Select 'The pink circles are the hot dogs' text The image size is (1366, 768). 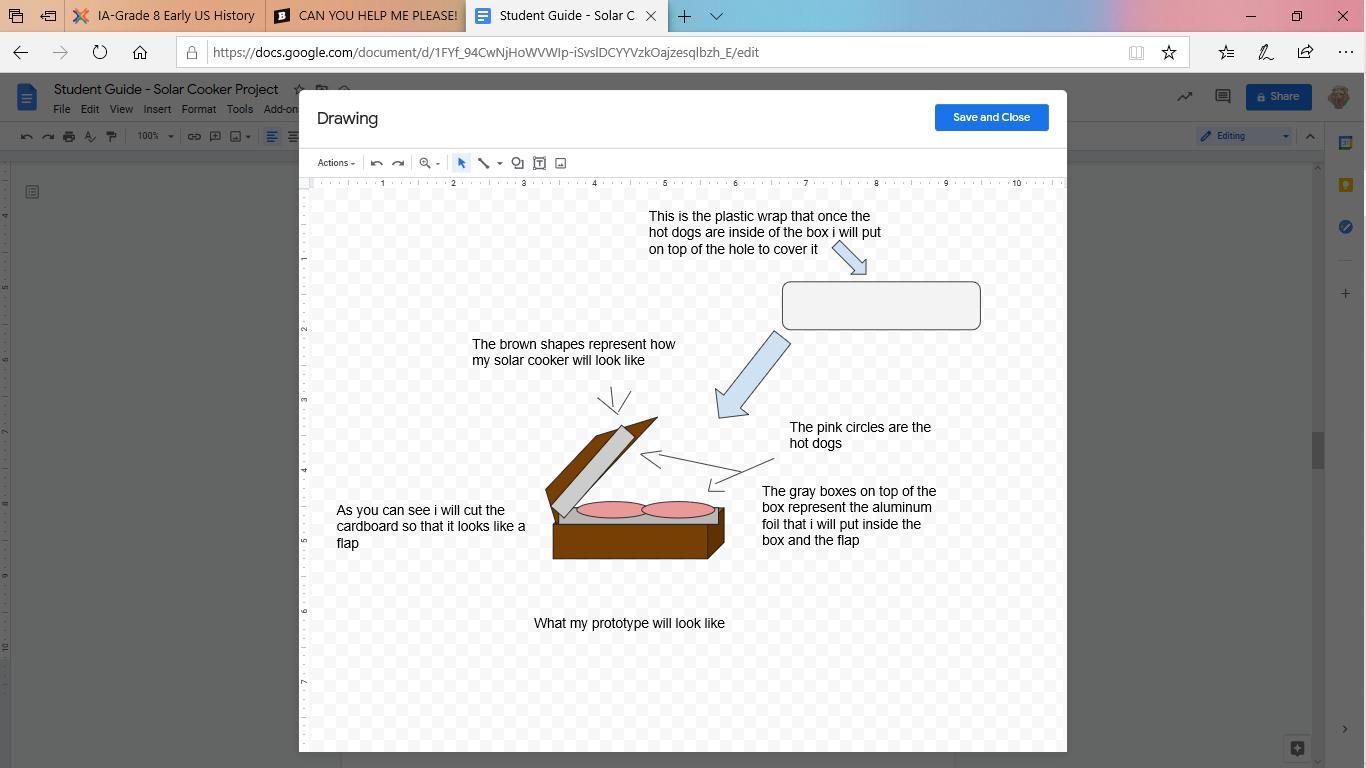click(860, 435)
